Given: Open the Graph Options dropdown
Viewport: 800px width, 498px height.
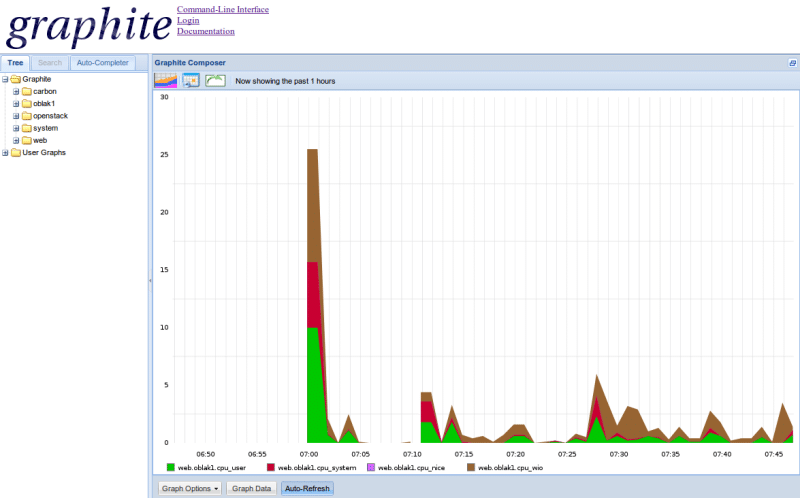Looking at the screenshot, I should coord(190,489).
